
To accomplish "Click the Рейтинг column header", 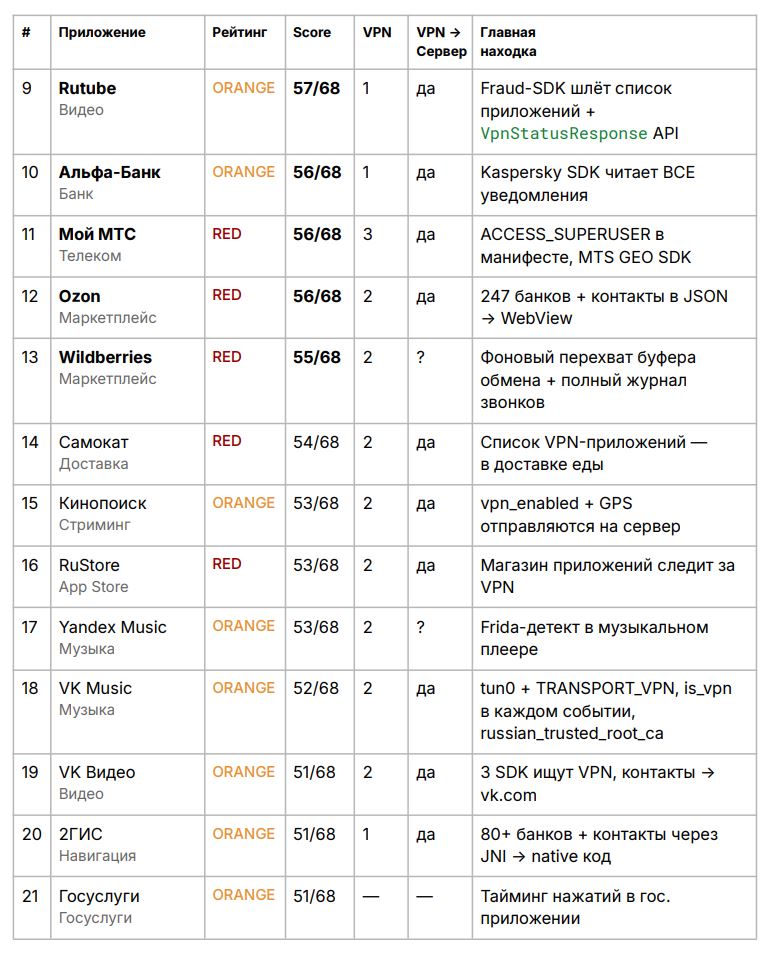I will pos(240,33).
